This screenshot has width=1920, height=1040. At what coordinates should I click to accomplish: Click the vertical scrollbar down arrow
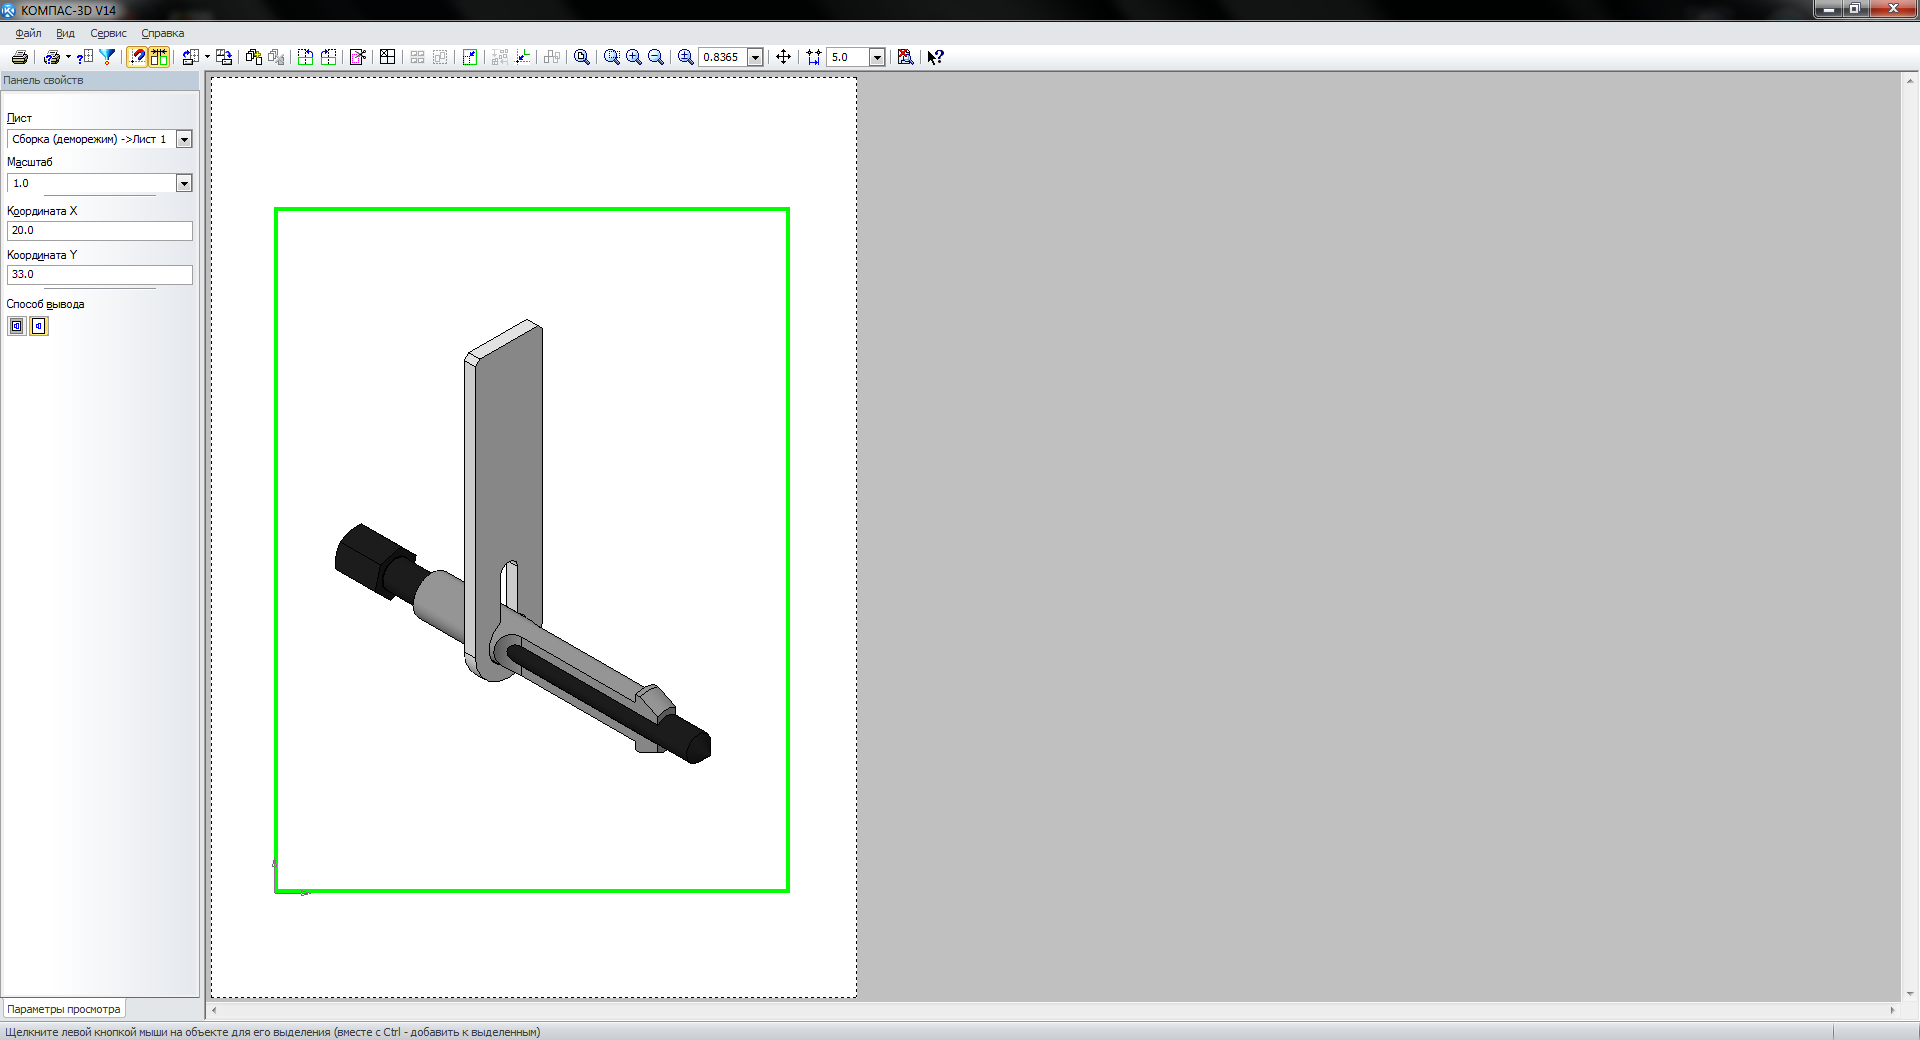[1909, 994]
